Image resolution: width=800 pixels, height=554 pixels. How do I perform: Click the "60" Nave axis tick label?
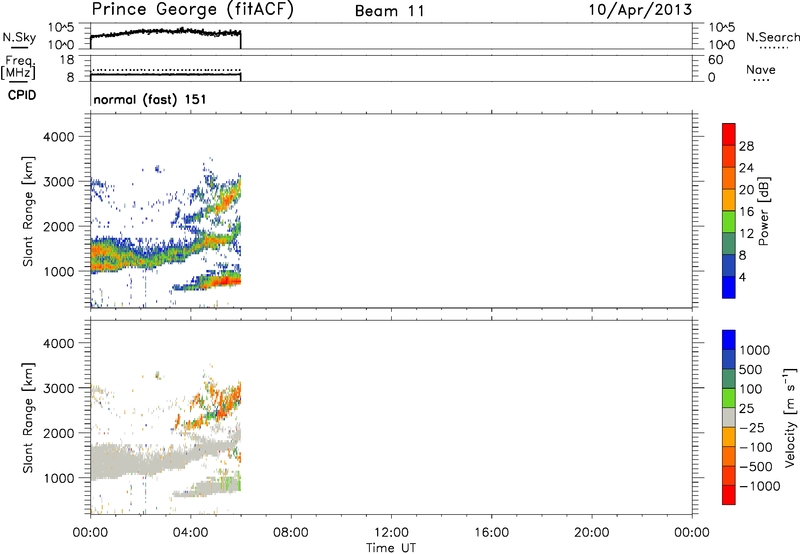coord(715,60)
